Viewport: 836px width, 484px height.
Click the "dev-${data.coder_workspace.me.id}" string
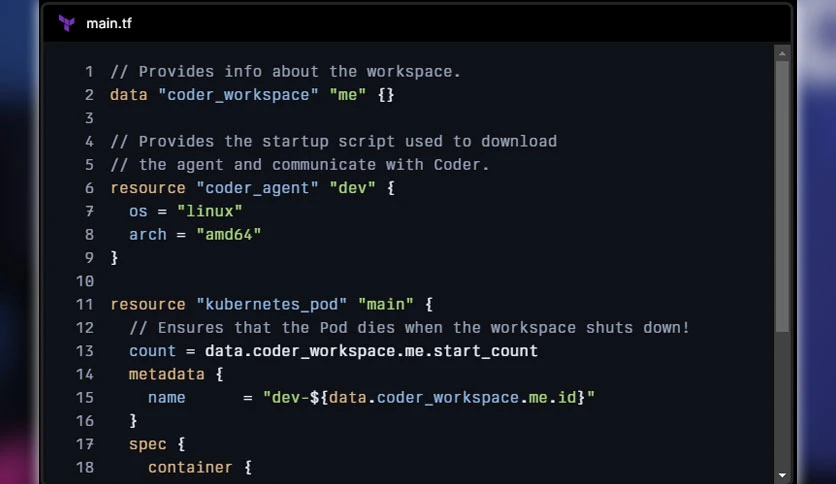tap(429, 398)
